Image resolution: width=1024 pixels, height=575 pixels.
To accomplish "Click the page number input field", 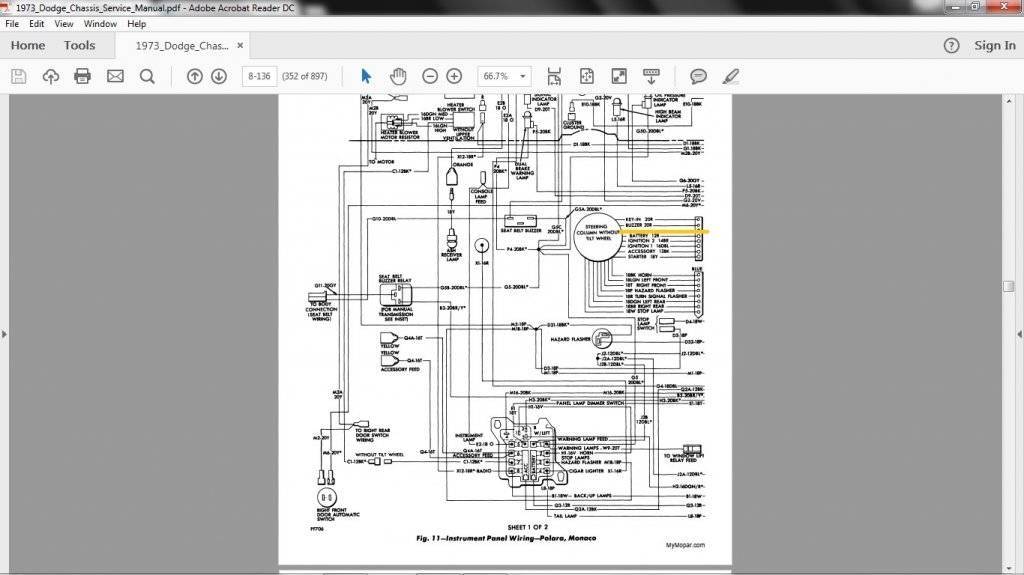I will point(259,76).
